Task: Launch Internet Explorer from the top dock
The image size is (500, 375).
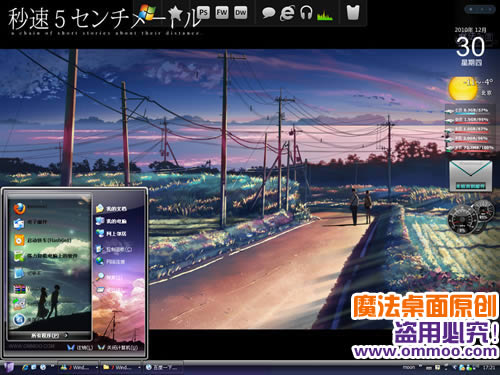Action: (x=287, y=13)
